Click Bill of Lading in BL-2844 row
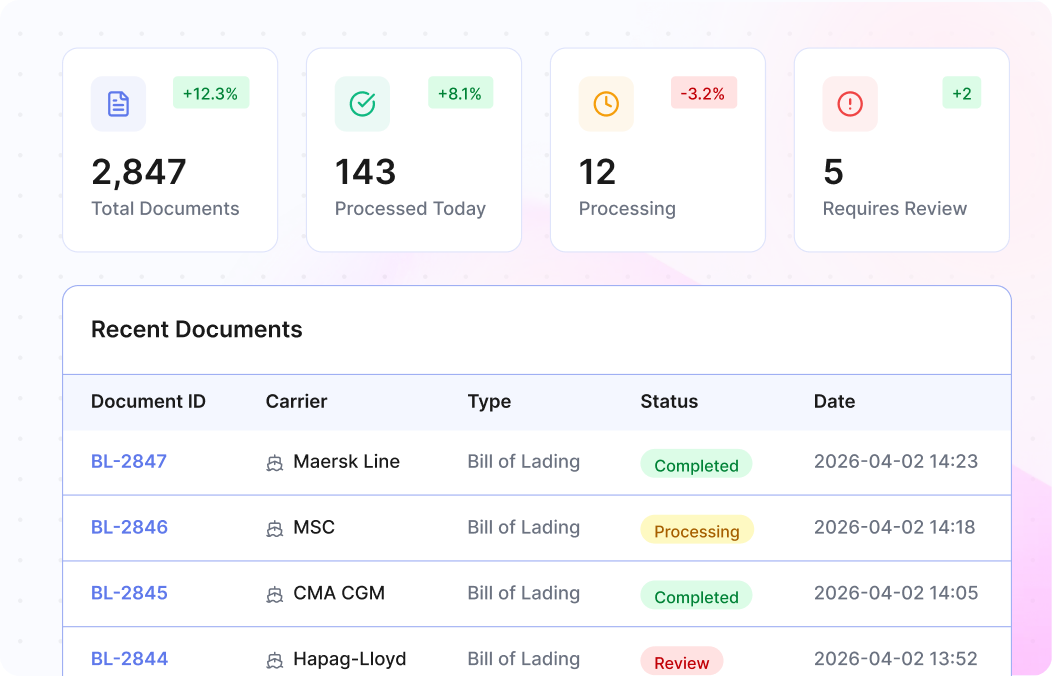 point(523,659)
